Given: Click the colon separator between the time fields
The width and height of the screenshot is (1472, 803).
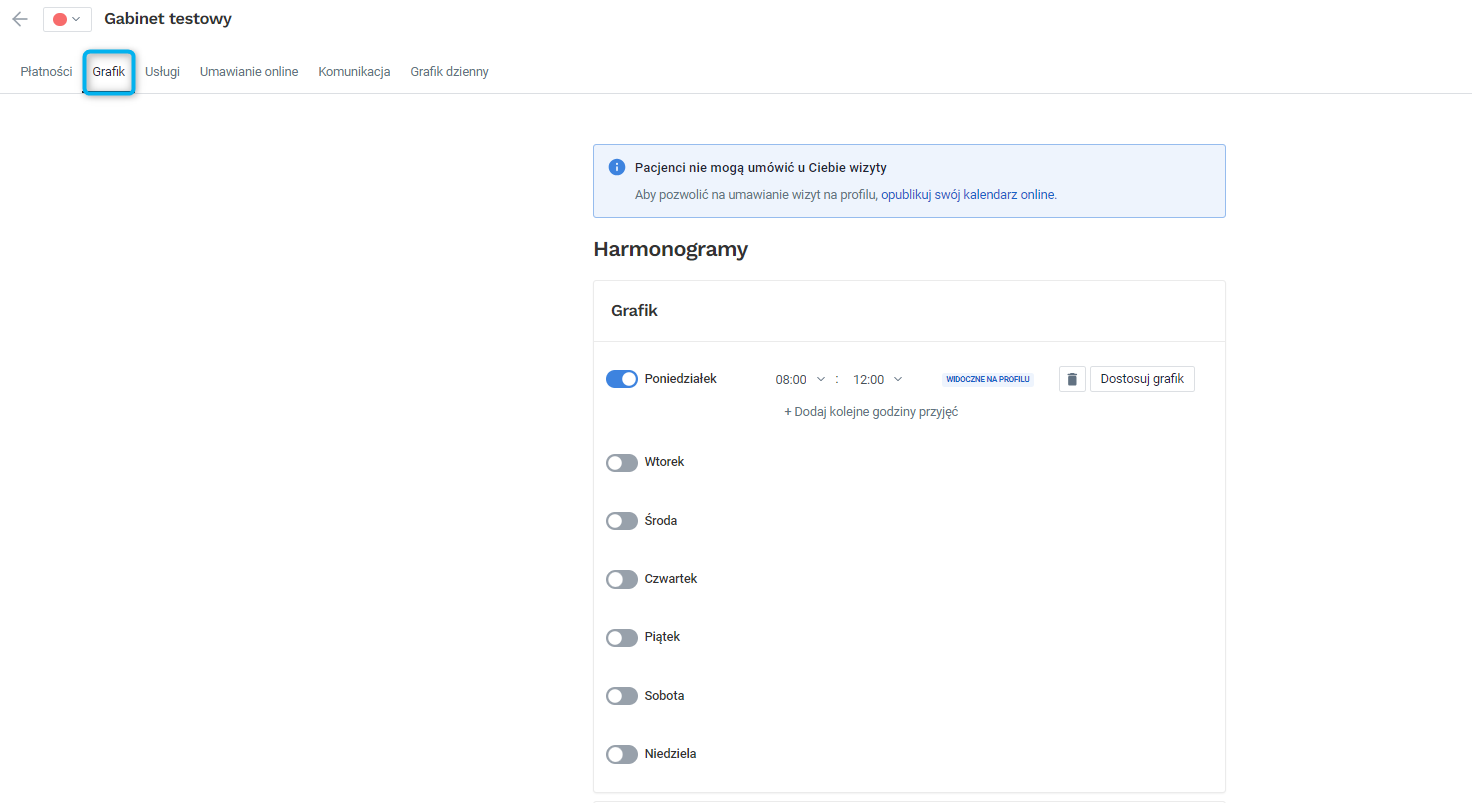Looking at the screenshot, I should 837,379.
